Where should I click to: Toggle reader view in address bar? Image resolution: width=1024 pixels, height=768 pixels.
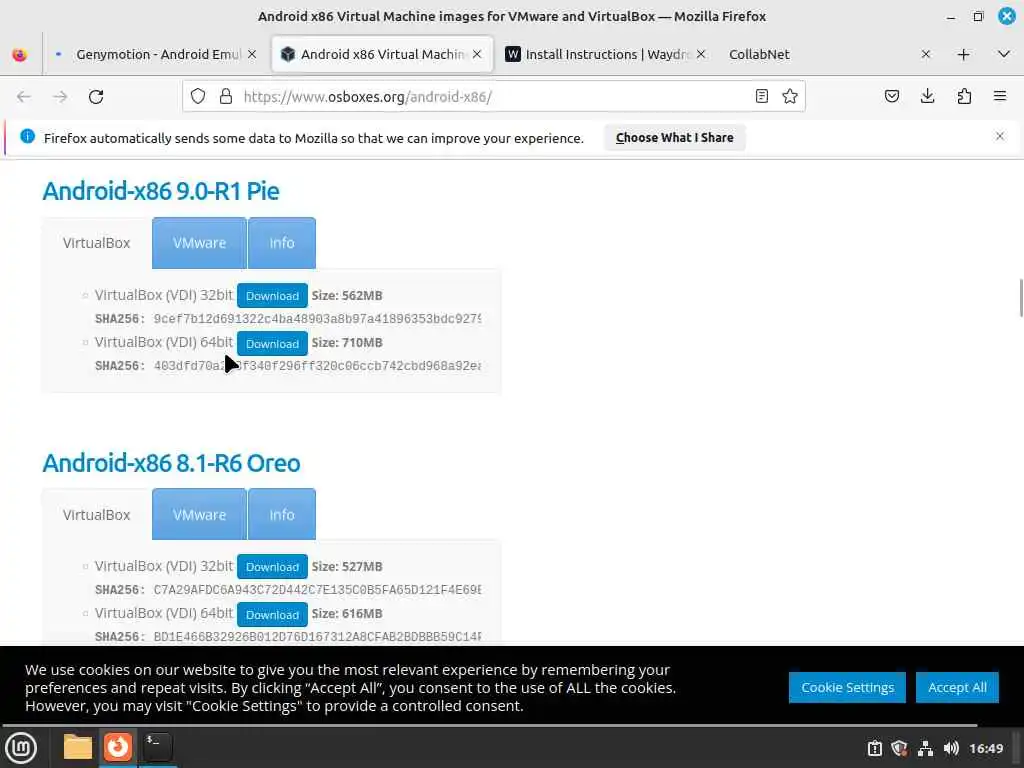[x=761, y=97]
